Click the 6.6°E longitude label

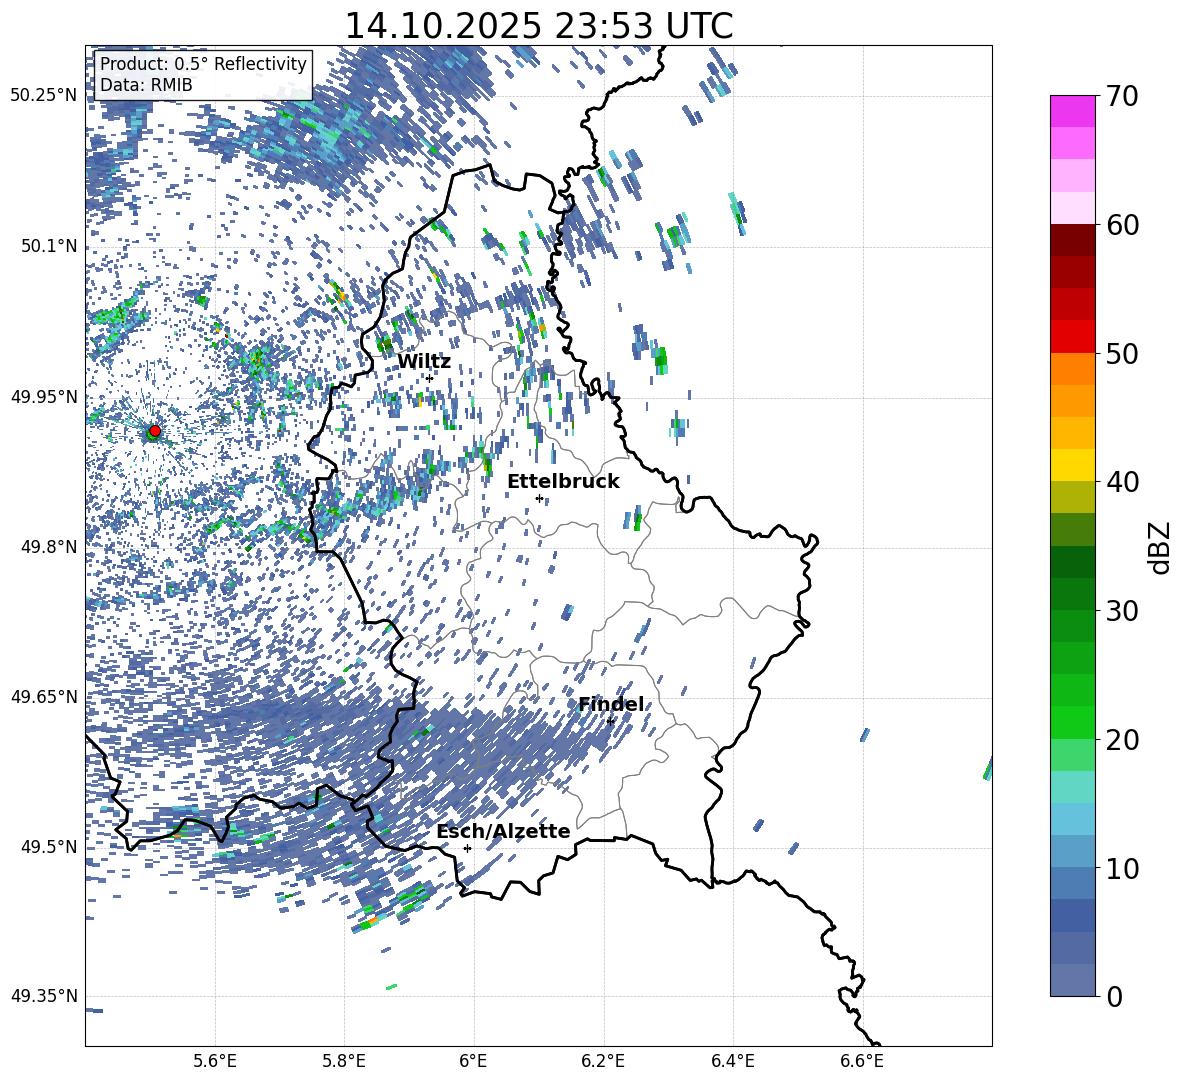[x=862, y=1061]
